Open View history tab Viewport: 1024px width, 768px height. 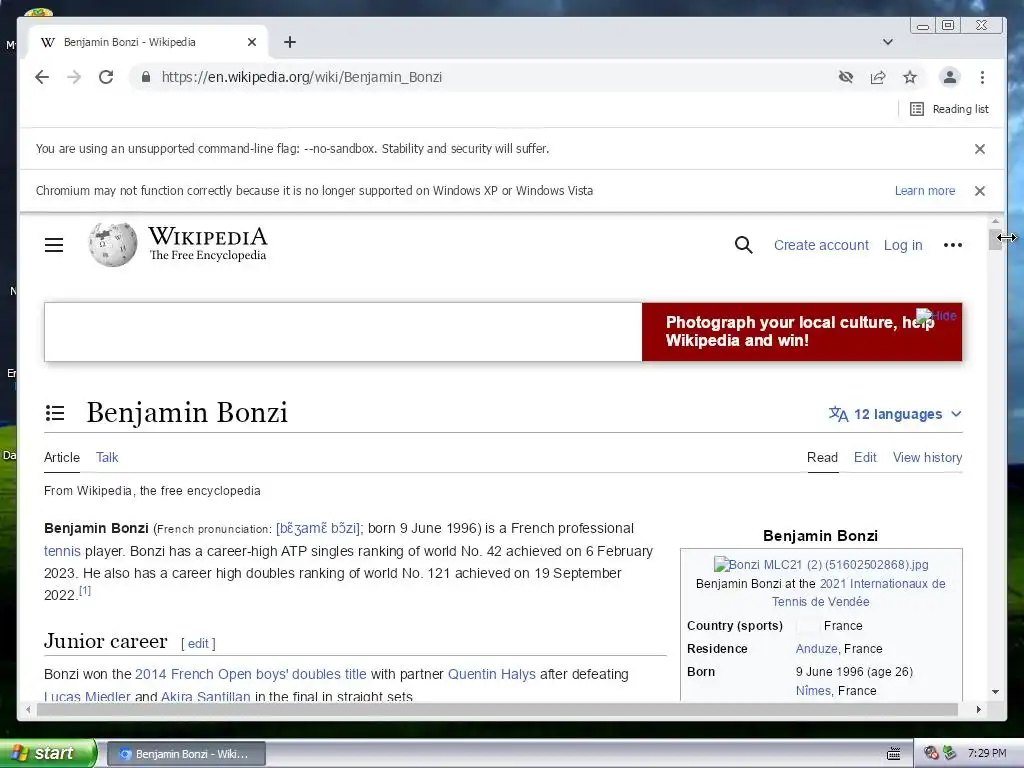(x=927, y=457)
